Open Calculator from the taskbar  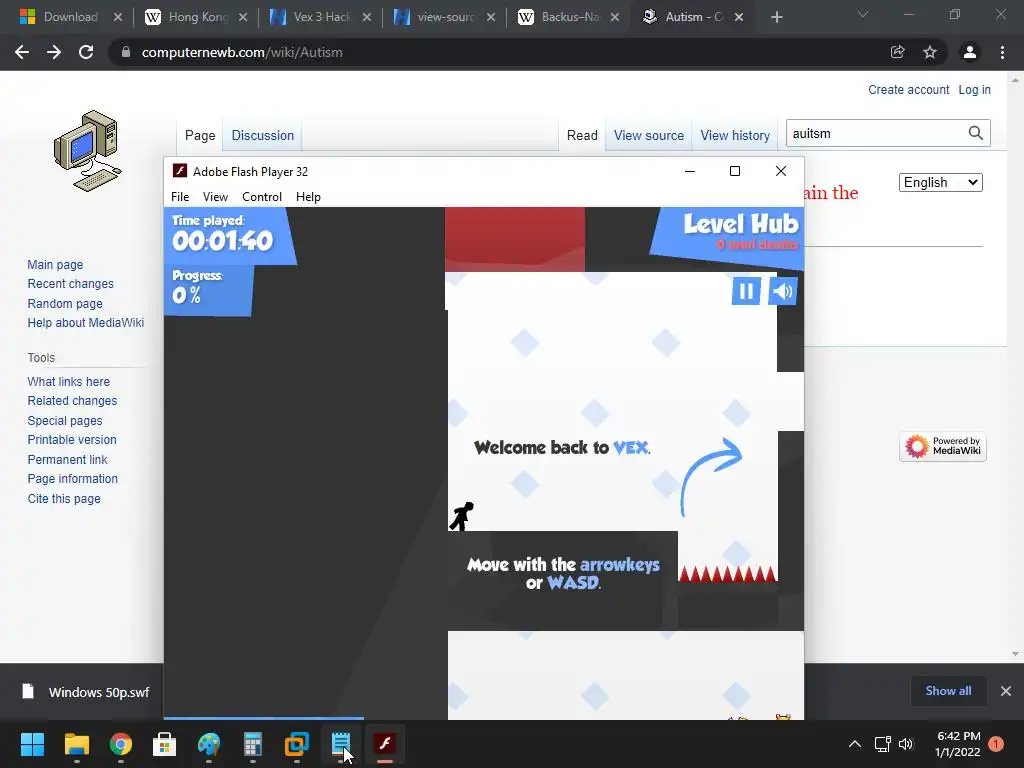253,744
